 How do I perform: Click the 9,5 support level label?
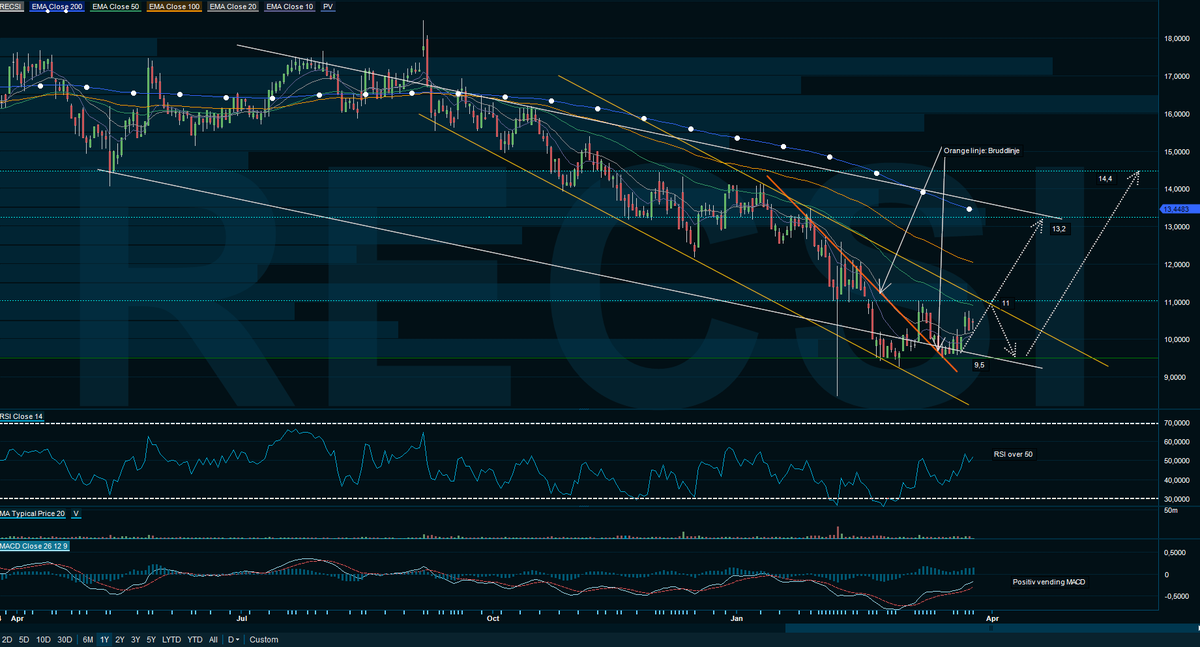(x=979, y=365)
